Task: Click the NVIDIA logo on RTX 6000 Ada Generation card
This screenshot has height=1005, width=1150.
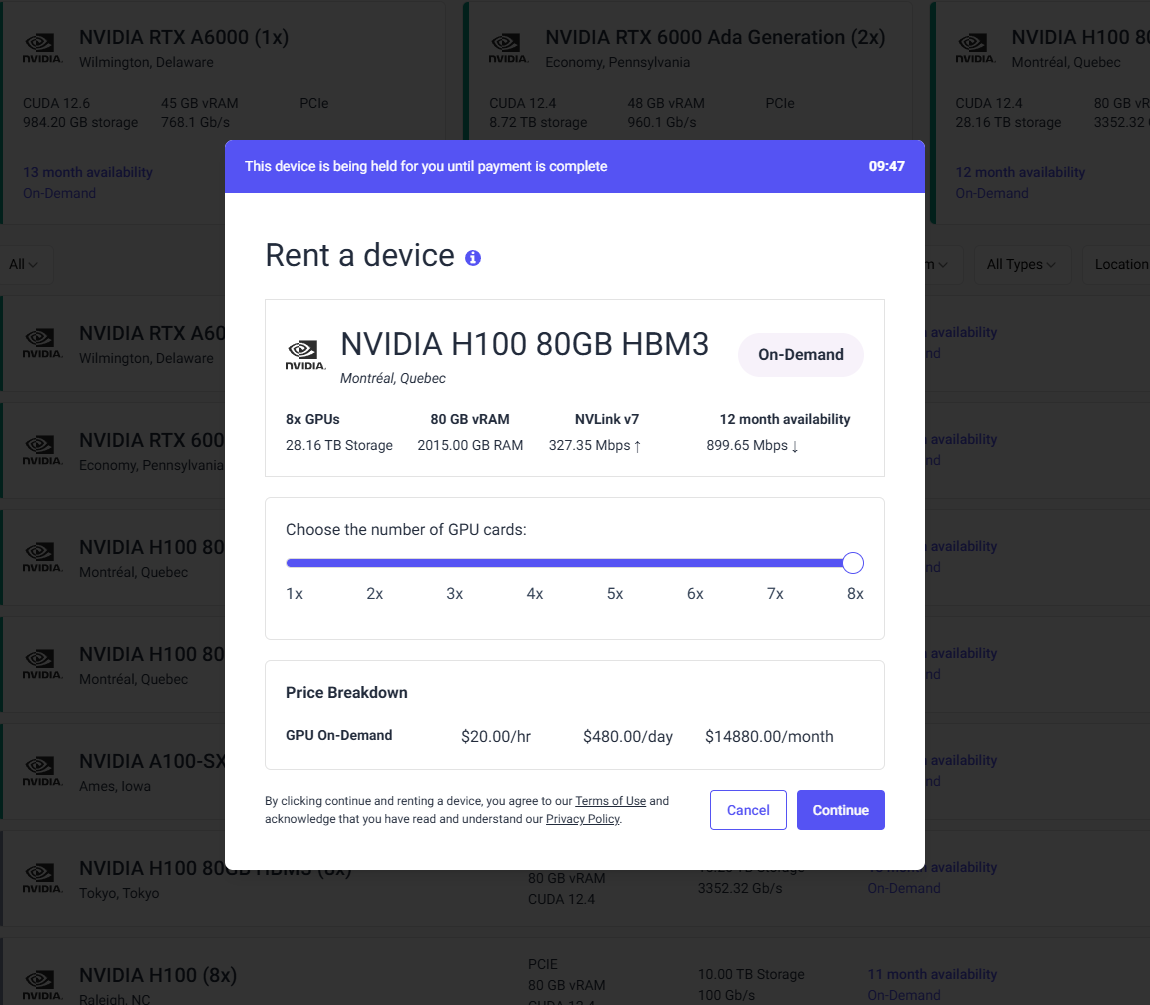Action: click(x=508, y=48)
